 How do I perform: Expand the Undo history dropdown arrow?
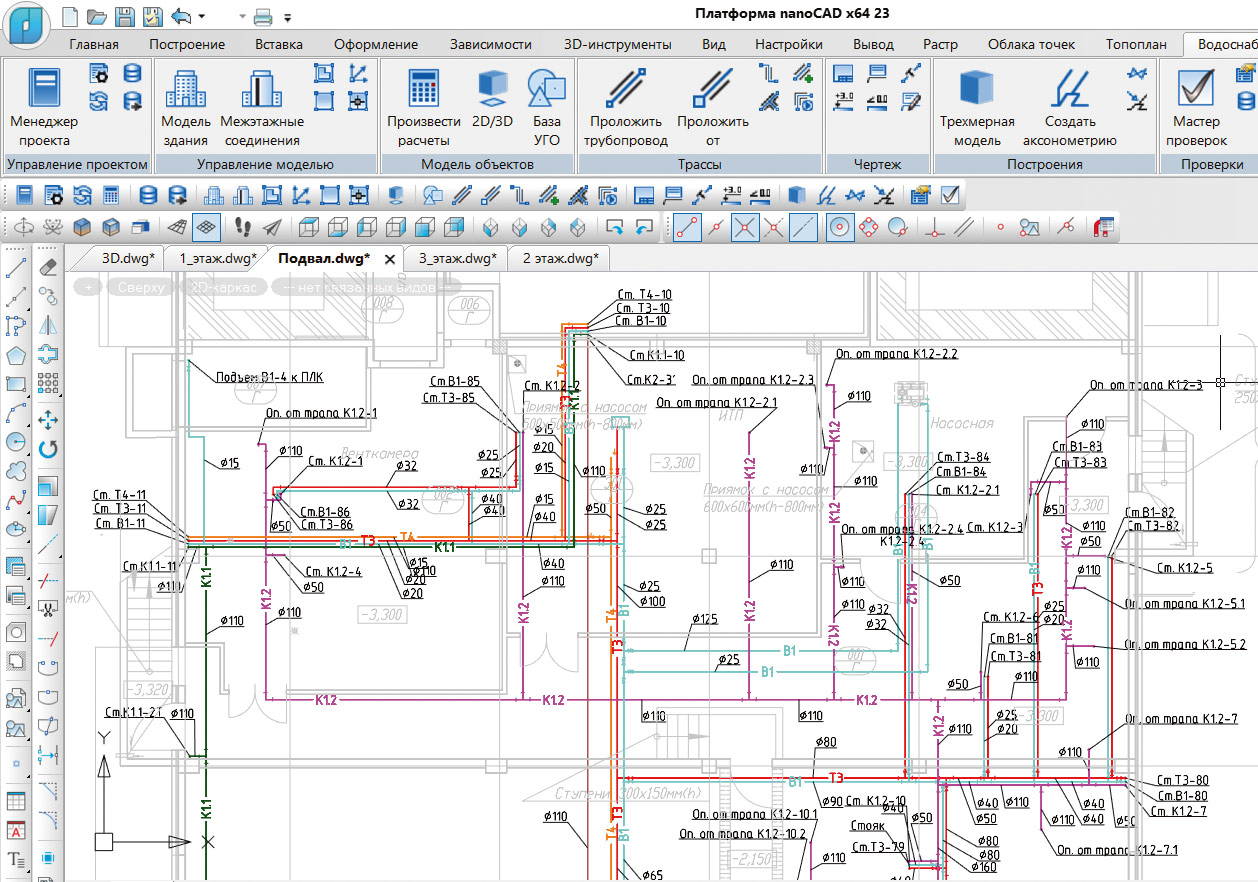click(x=201, y=17)
